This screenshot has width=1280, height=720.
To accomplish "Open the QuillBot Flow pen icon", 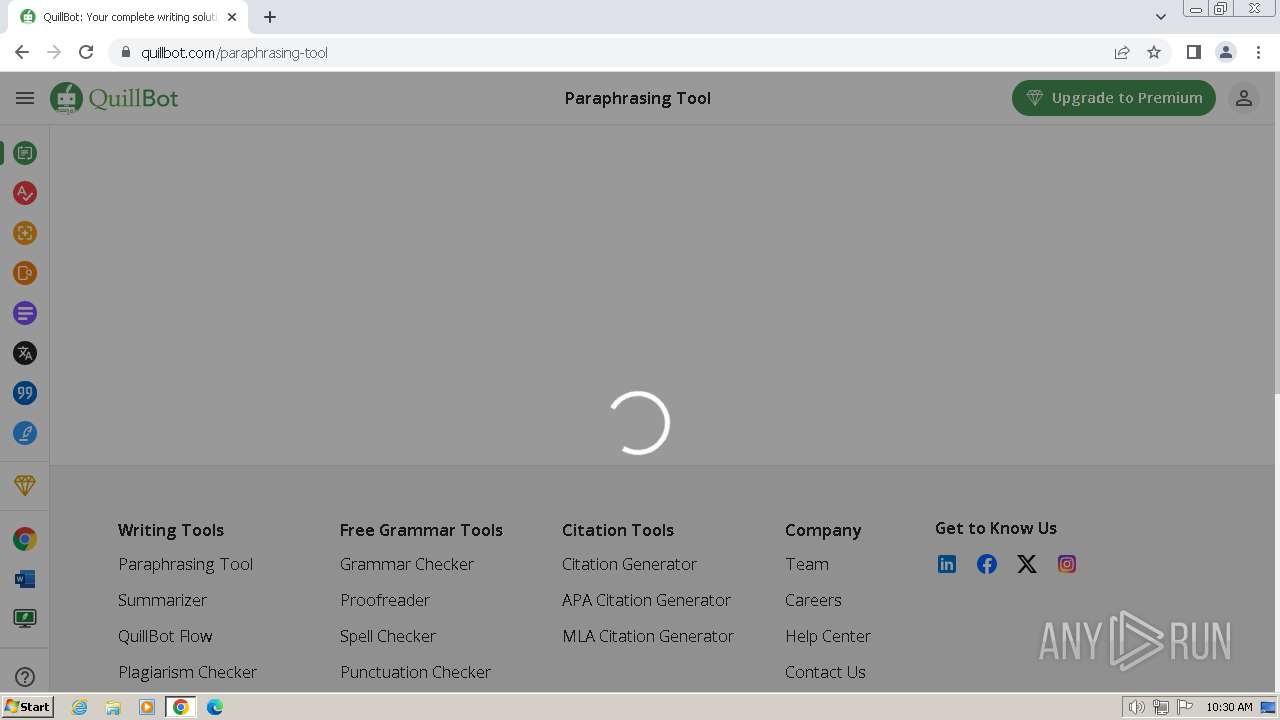I will click(25, 433).
